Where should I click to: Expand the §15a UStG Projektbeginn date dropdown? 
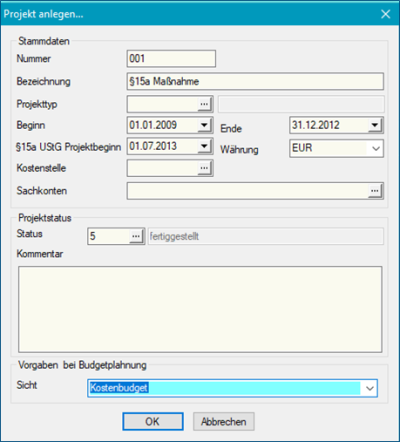[204, 147]
